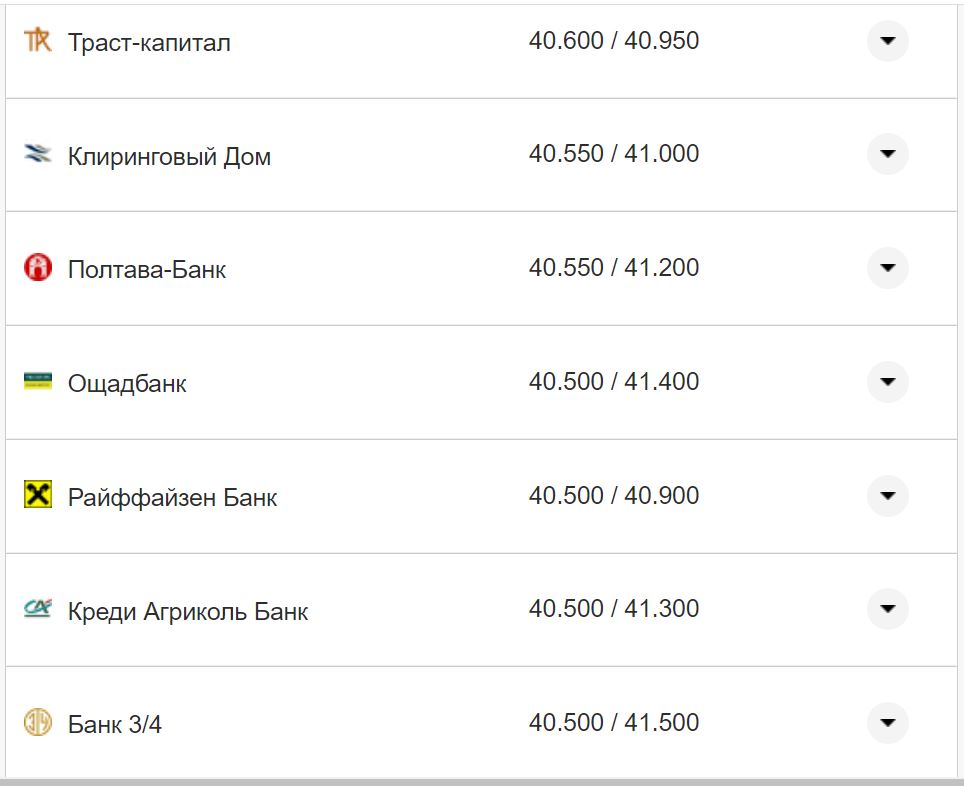This screenshot has width=964, height=786.
Task: Open Ощадбанк exchange rate details
Action: tap(887, 381)
